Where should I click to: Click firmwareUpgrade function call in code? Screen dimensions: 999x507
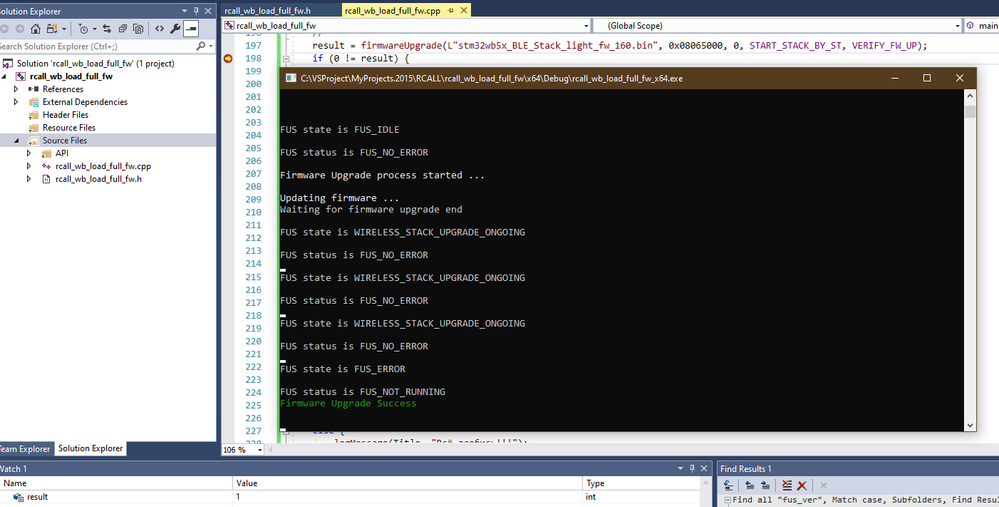click(x=401, y=45)
